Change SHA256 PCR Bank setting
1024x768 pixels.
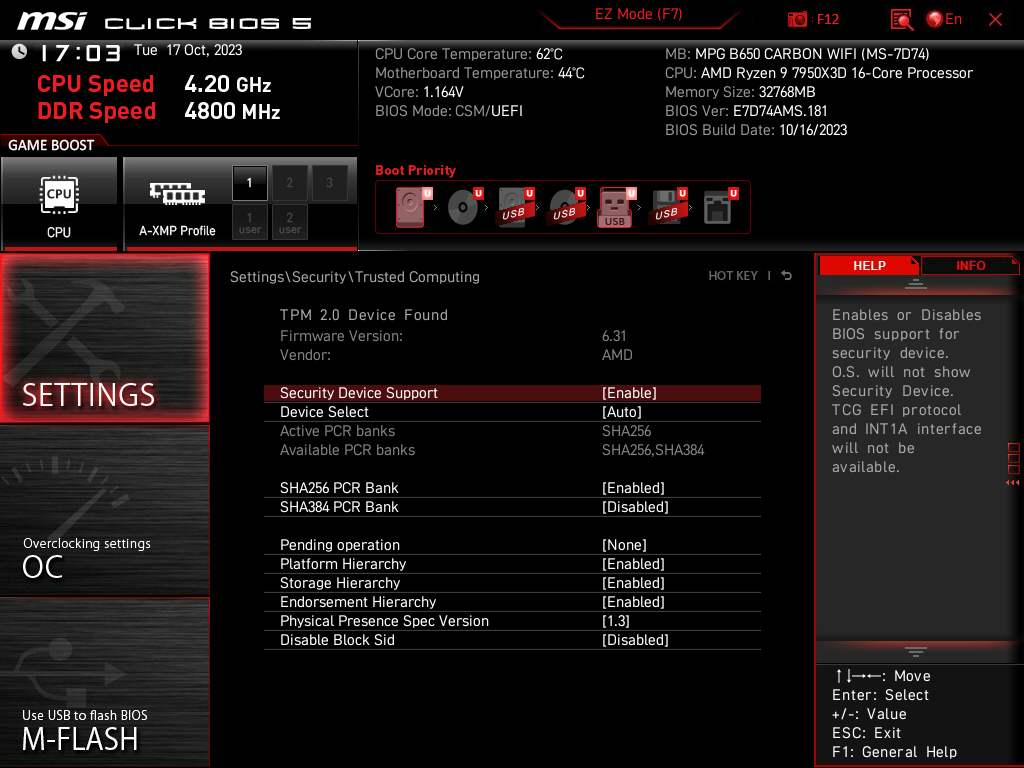[x=512, y=488]
